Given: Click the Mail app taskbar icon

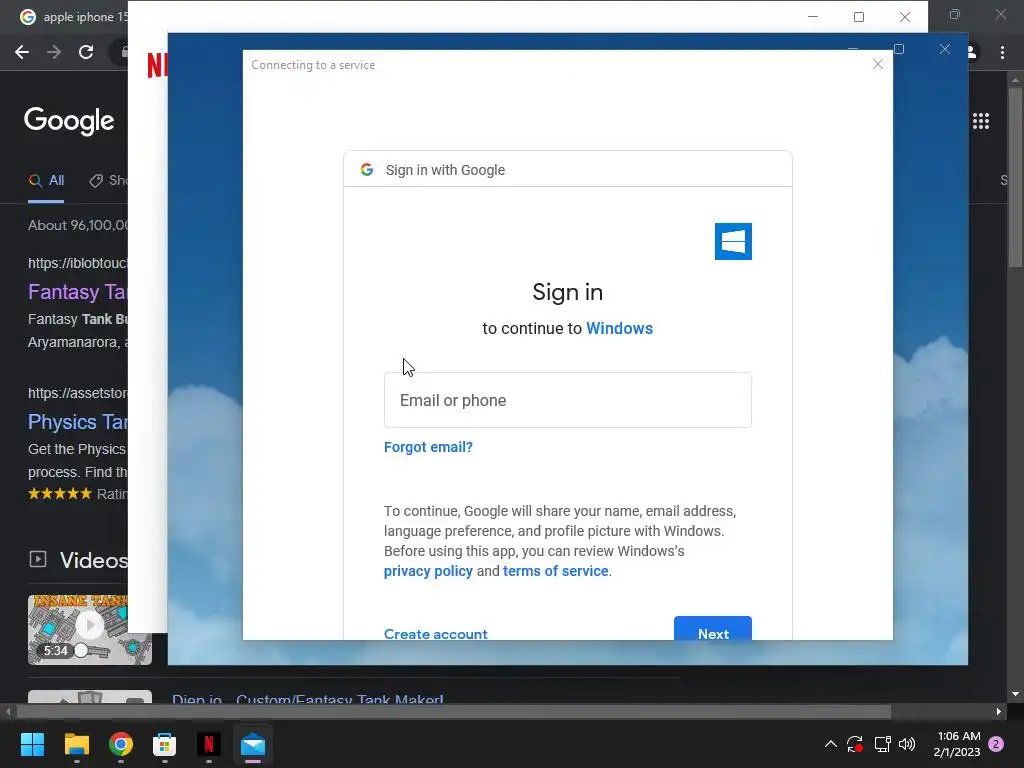Looking at the screenshot, I should (x=253, y=744).
